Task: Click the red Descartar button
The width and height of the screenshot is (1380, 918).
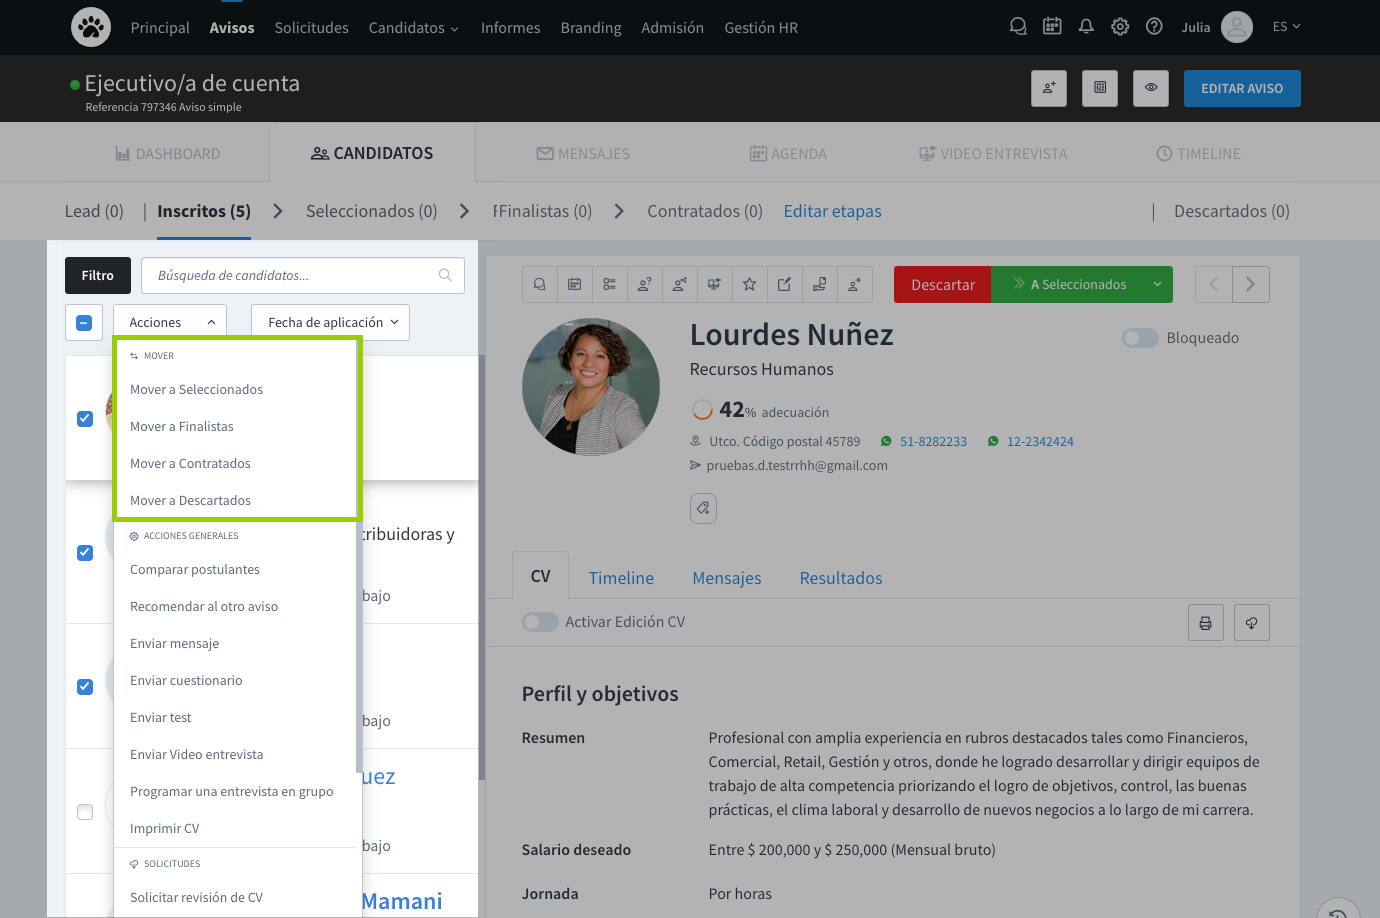Action: pos(942,285)
